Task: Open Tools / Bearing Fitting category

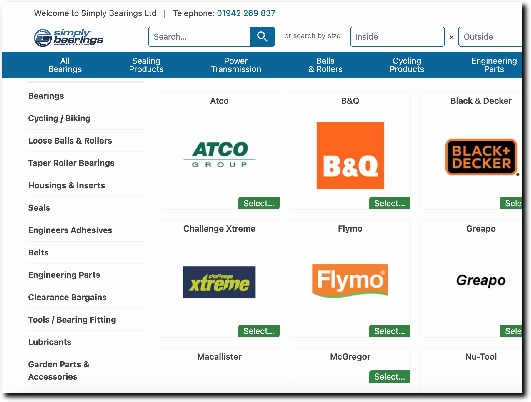Action: pyautogui.click(x=72, y=320)
